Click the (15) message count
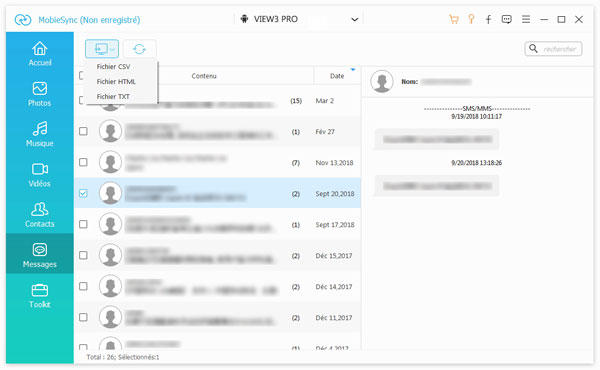The width and height of the screenshot is (600, 370). click(x=296, y=101)
